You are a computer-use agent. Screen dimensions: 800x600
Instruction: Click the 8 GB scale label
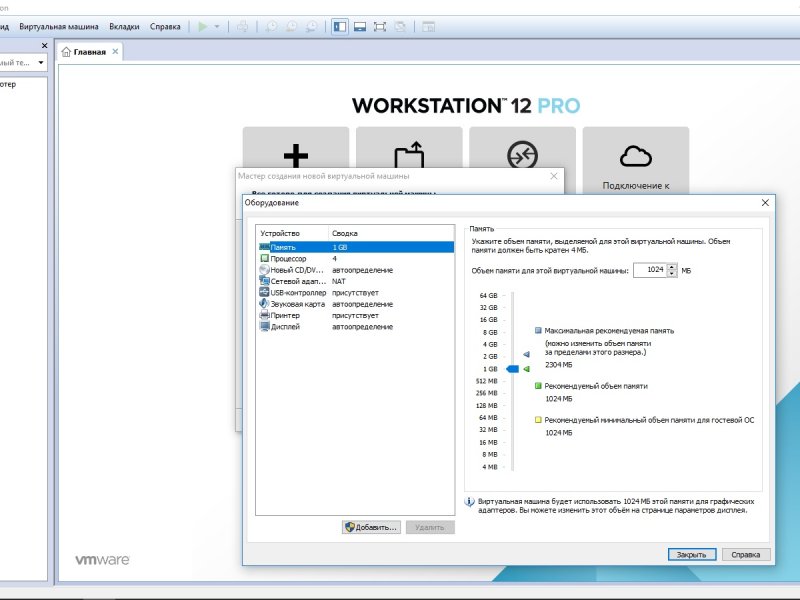tap(490, 332)
